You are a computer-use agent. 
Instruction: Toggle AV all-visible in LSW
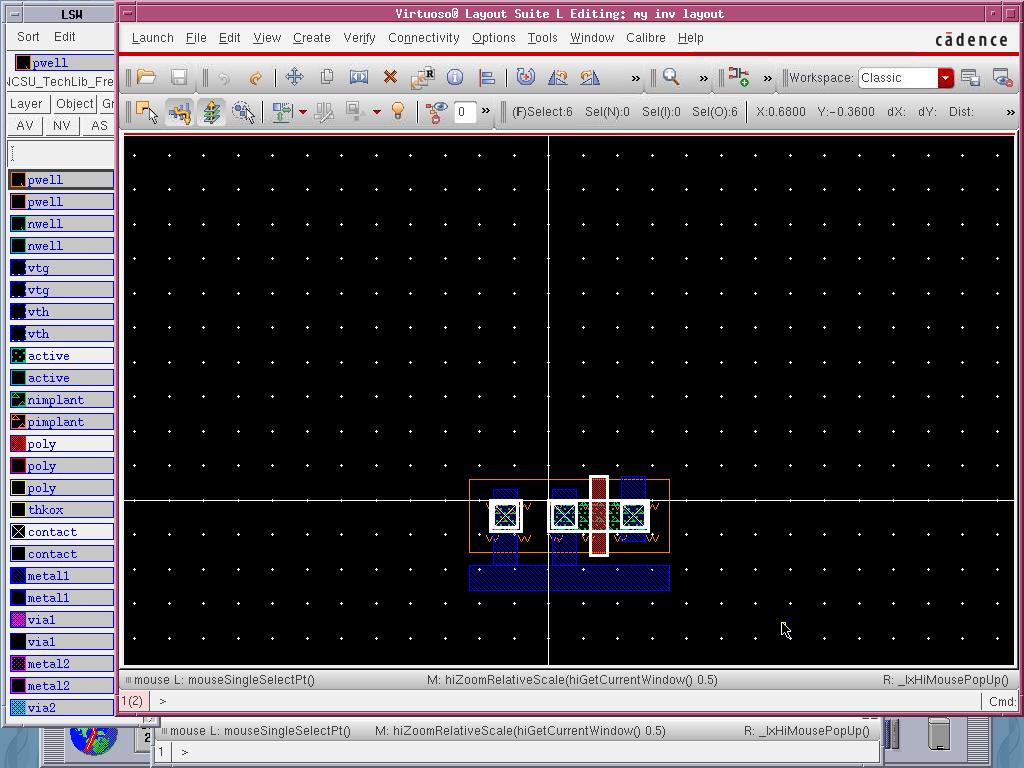tap(25, 126)
